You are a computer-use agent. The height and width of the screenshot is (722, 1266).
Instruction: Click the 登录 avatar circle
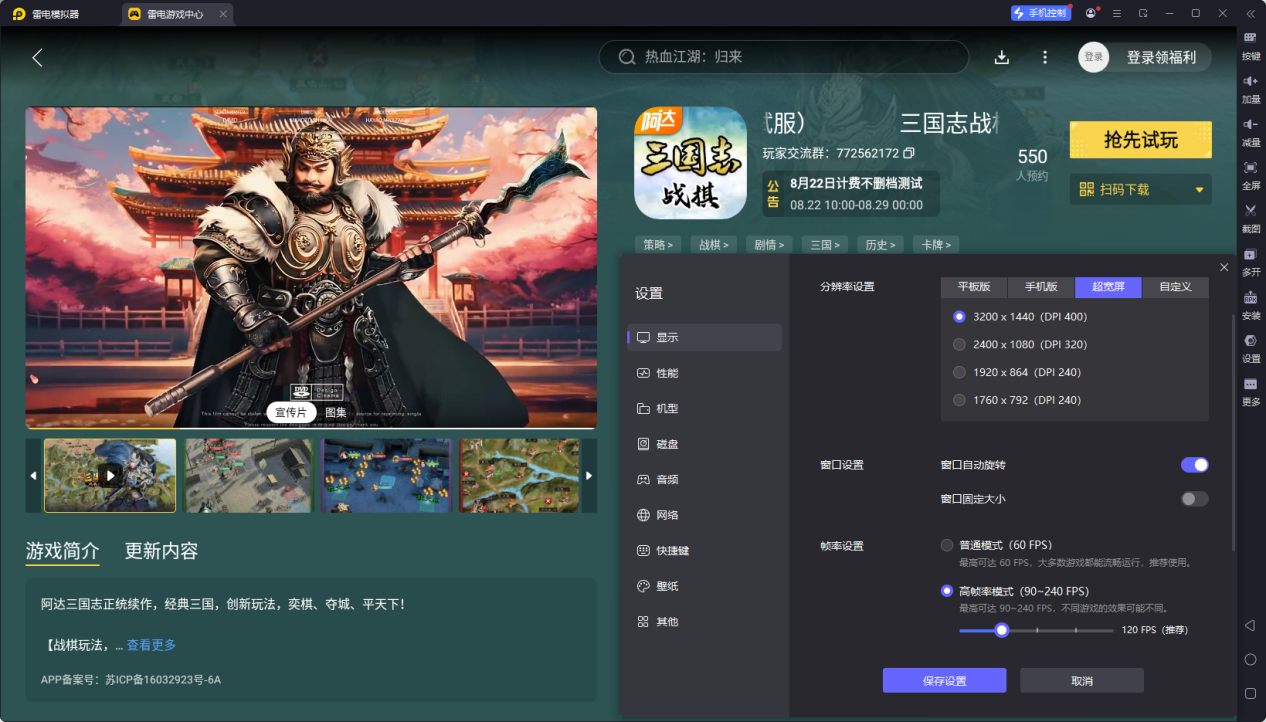pos(1094,57)
